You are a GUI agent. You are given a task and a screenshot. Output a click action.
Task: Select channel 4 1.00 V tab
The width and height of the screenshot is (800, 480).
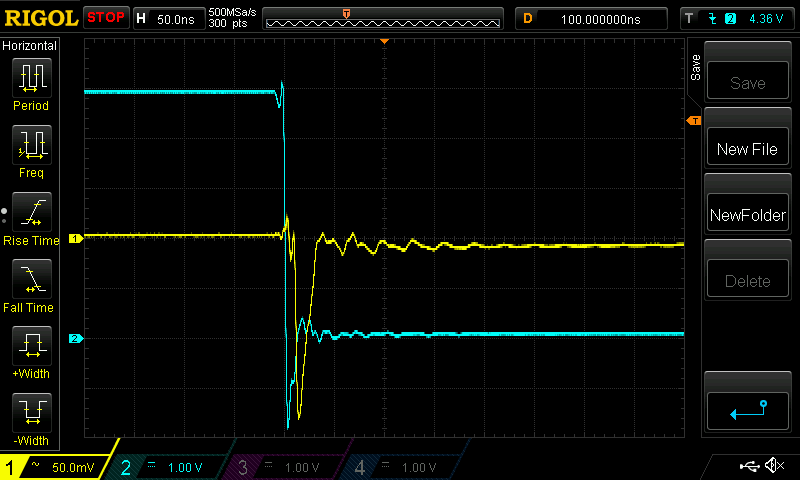pyautogui.click(x=401, y=467)
